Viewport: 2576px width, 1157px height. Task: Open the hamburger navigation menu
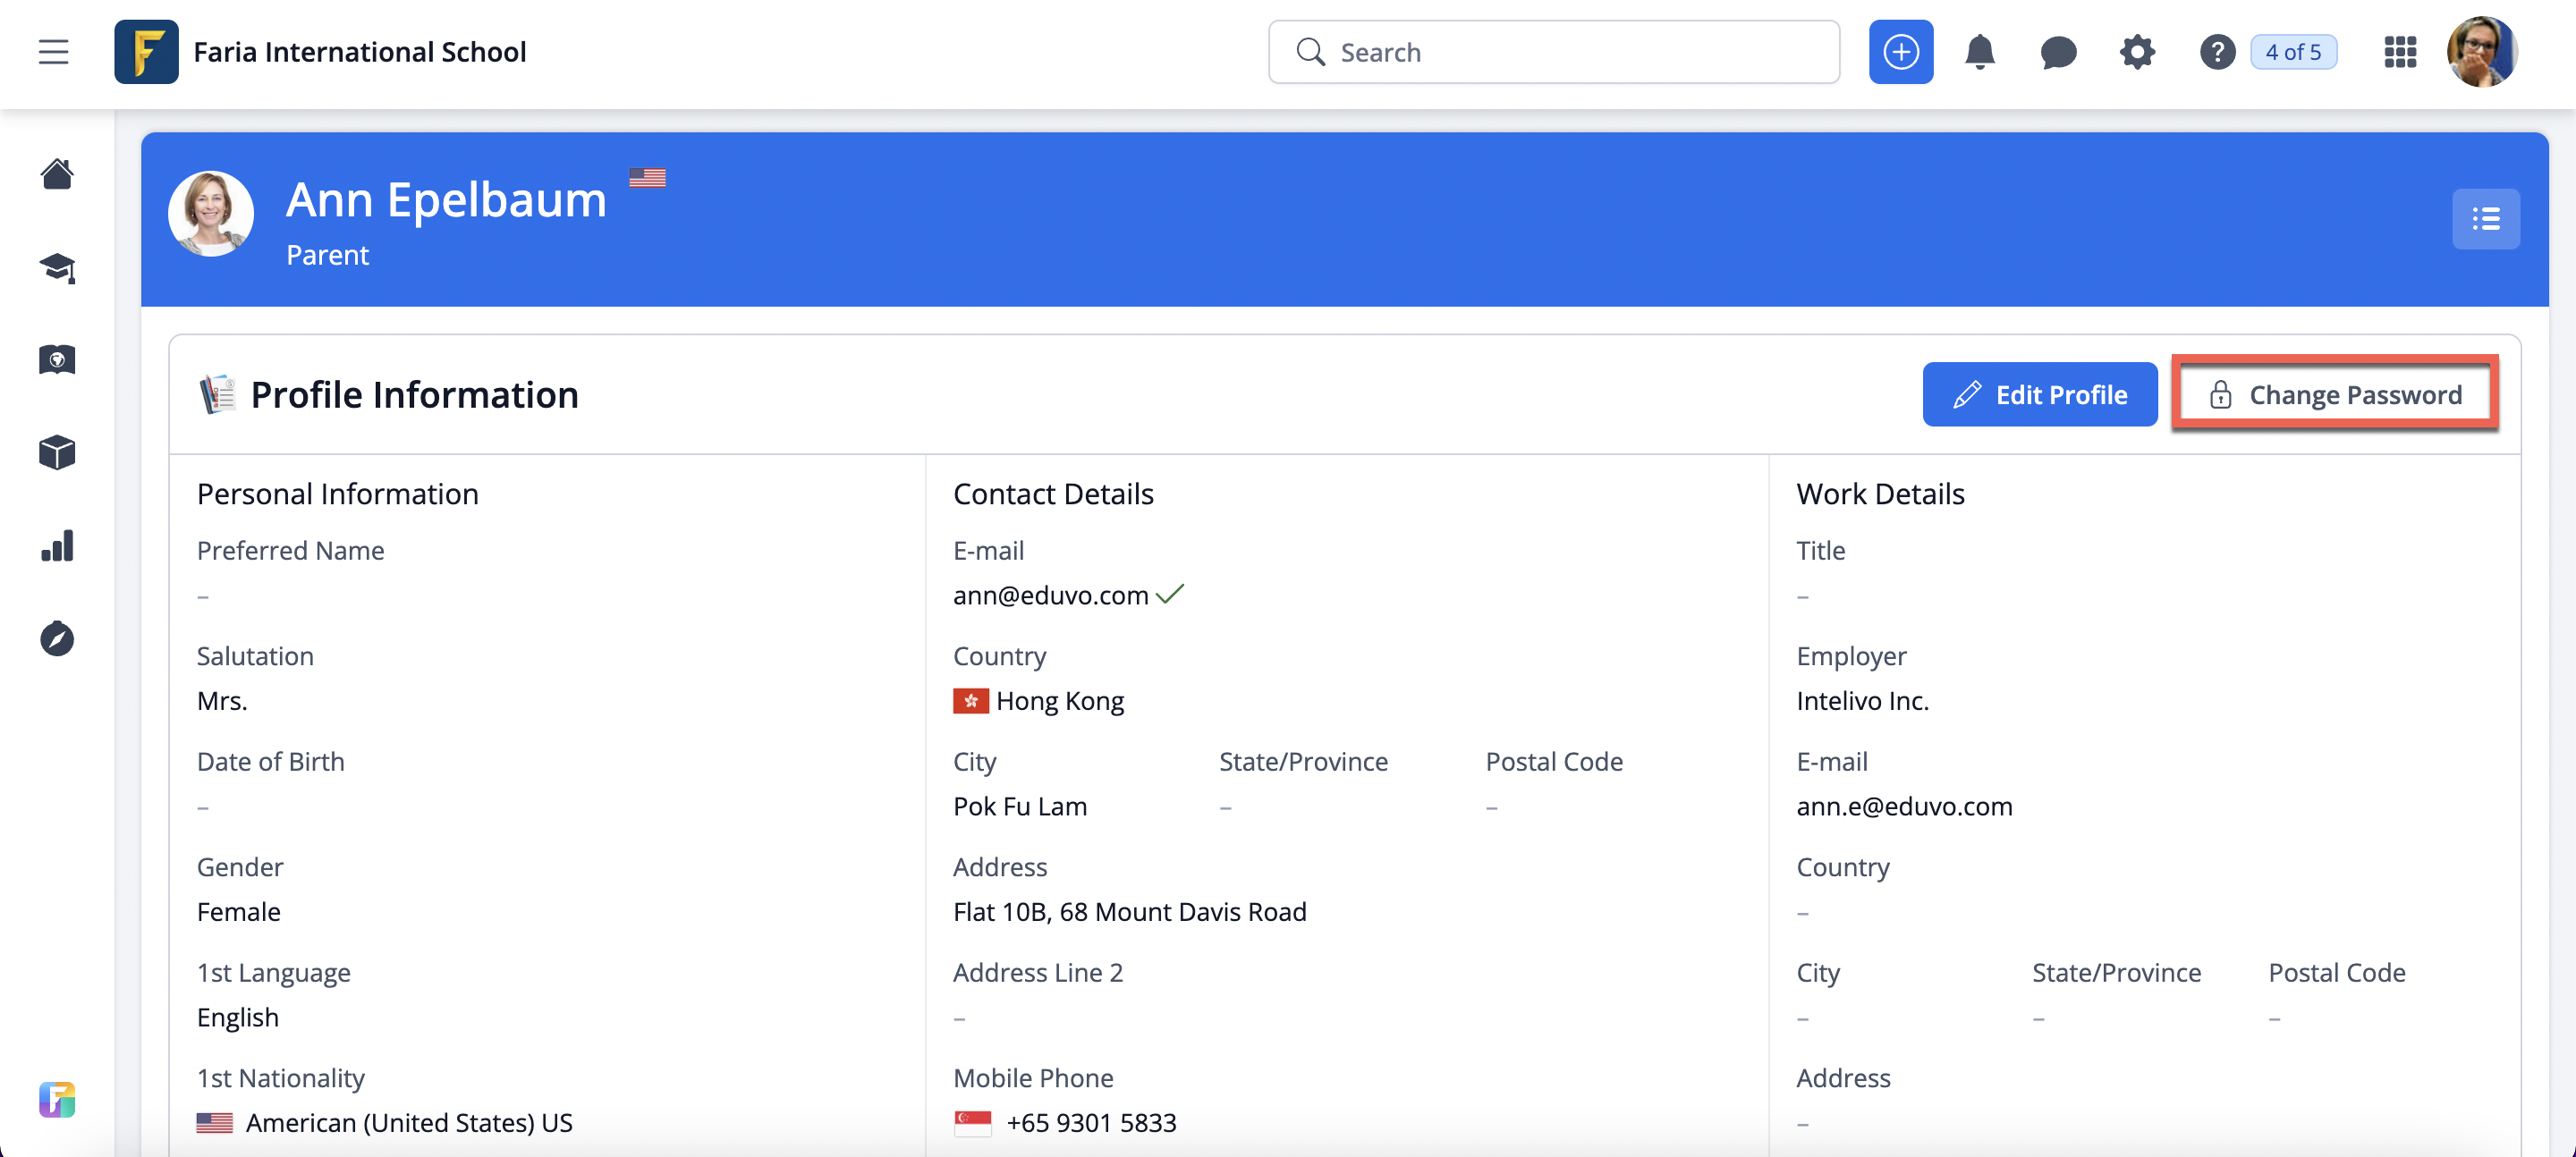coord(54,52)
